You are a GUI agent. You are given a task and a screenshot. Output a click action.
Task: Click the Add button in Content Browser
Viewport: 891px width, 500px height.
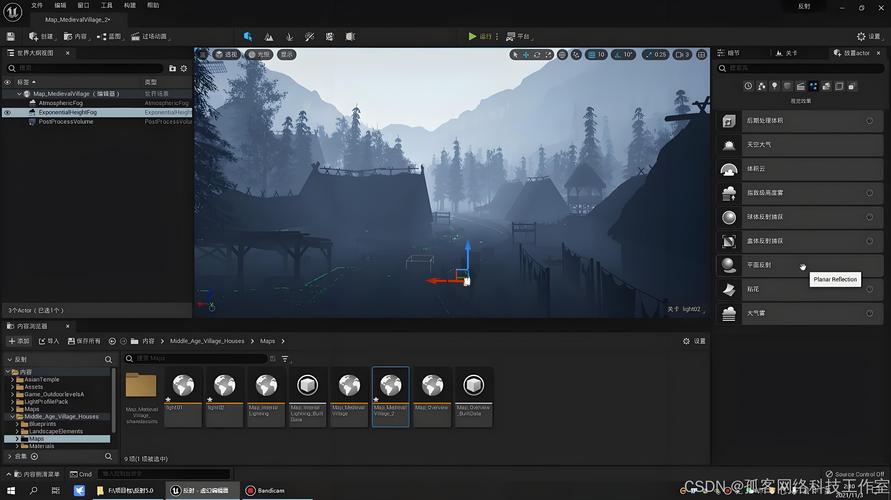tap(19, 341)
